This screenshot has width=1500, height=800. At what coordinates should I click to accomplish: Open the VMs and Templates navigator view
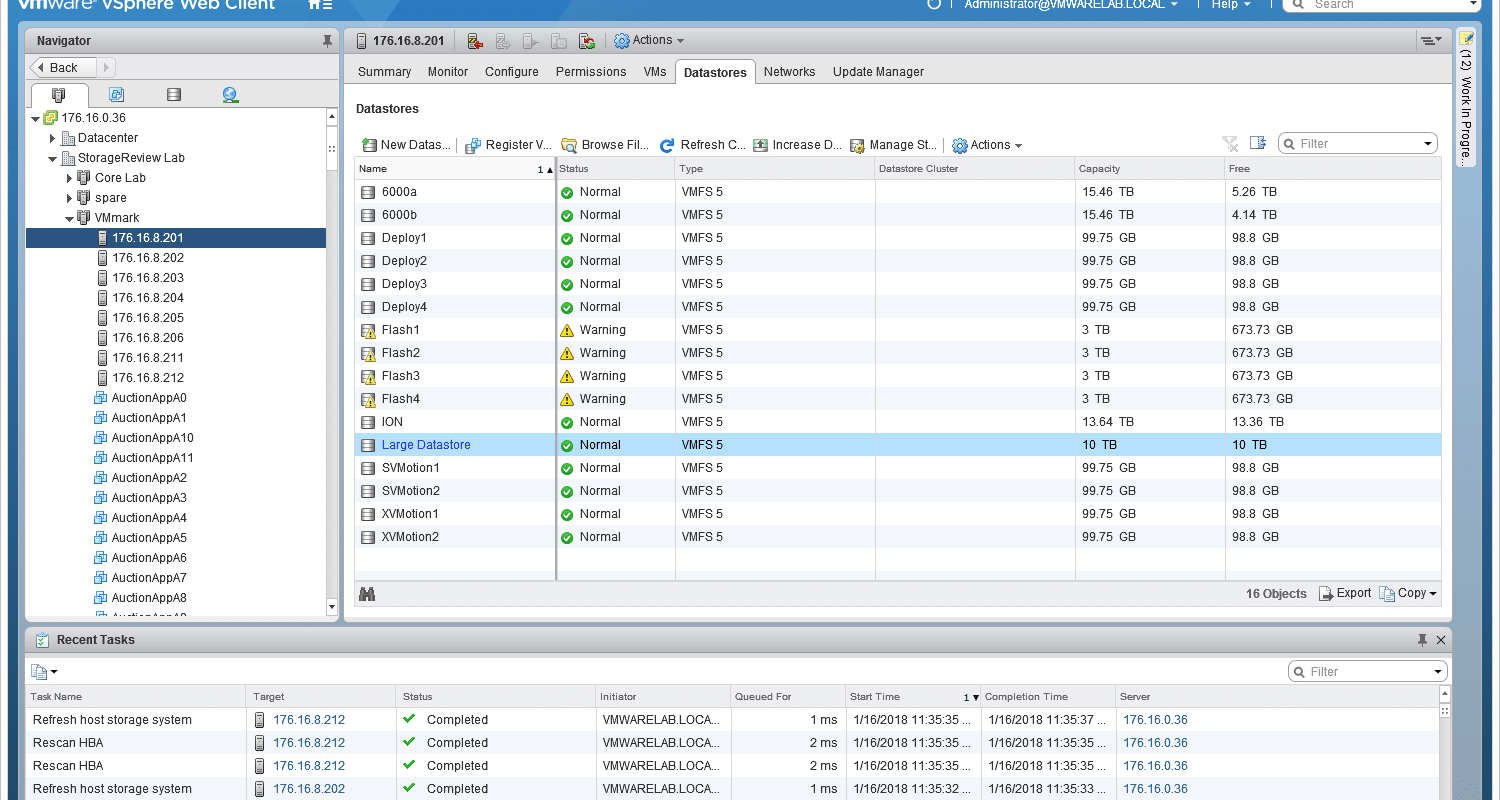click(x=116, y=95)
